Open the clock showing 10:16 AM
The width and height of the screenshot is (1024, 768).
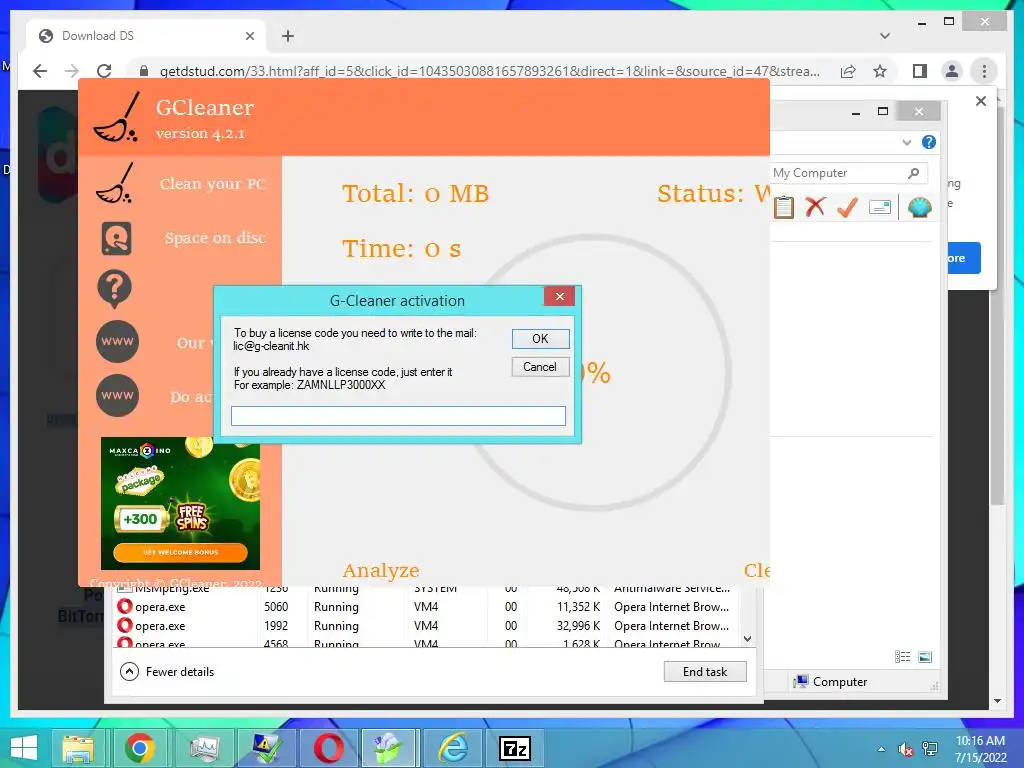pos(980,749)
